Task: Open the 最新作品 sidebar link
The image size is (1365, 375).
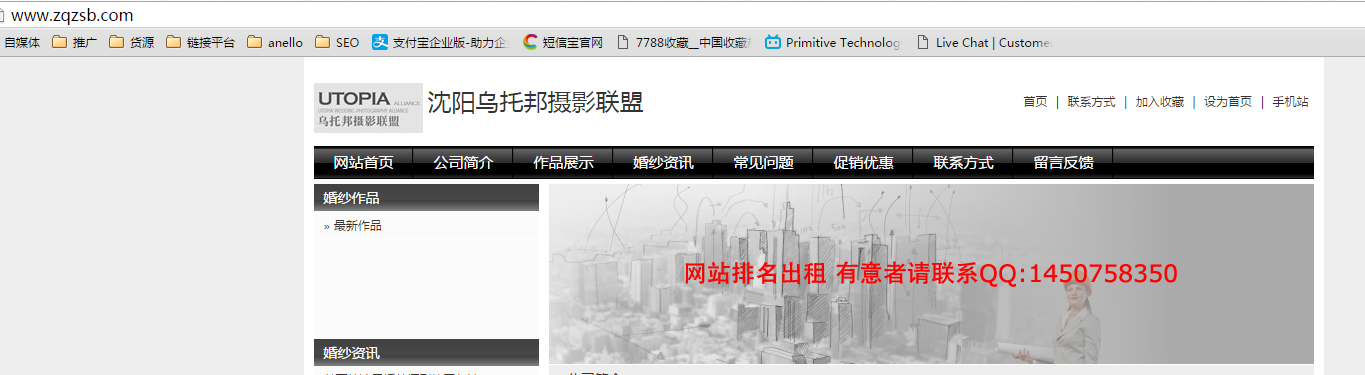Action: click(x=357, y=226)
